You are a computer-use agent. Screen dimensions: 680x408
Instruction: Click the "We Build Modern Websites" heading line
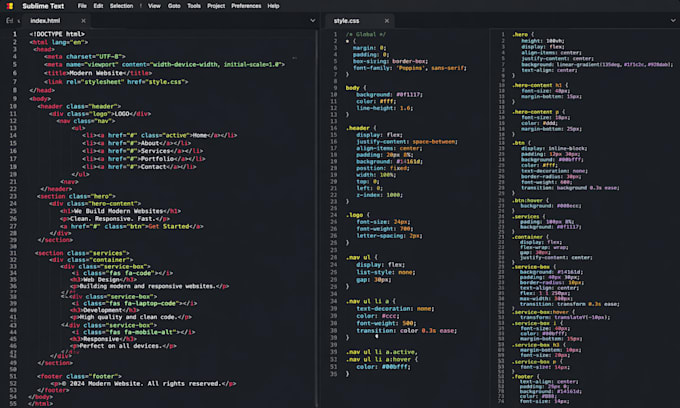pos(121,211)
